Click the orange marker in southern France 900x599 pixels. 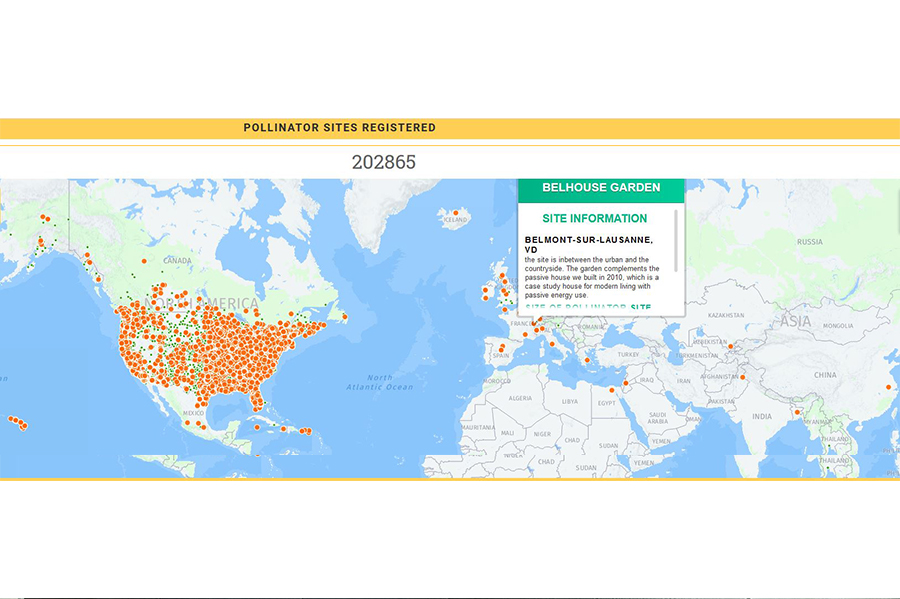pyautogui.click(x=525, y=334)
